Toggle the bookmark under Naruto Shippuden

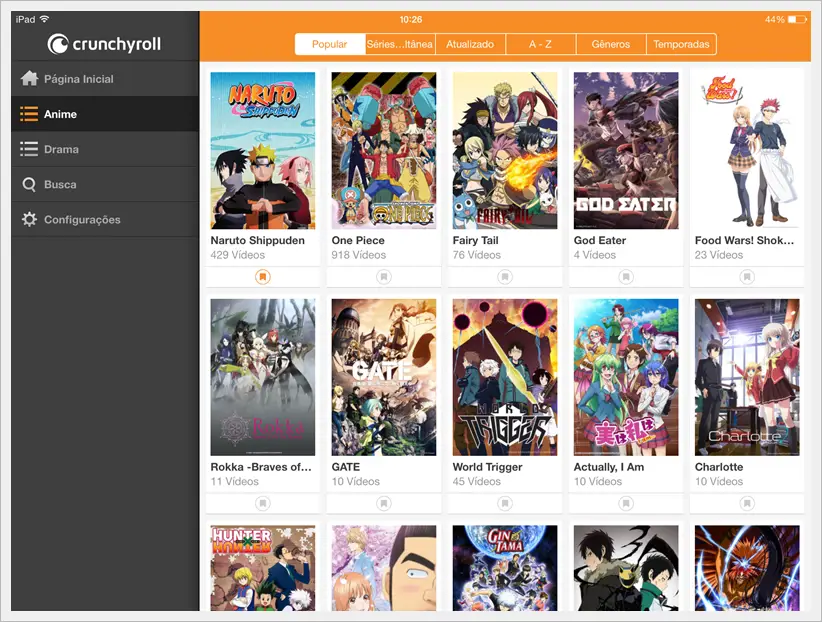point(263,276)
